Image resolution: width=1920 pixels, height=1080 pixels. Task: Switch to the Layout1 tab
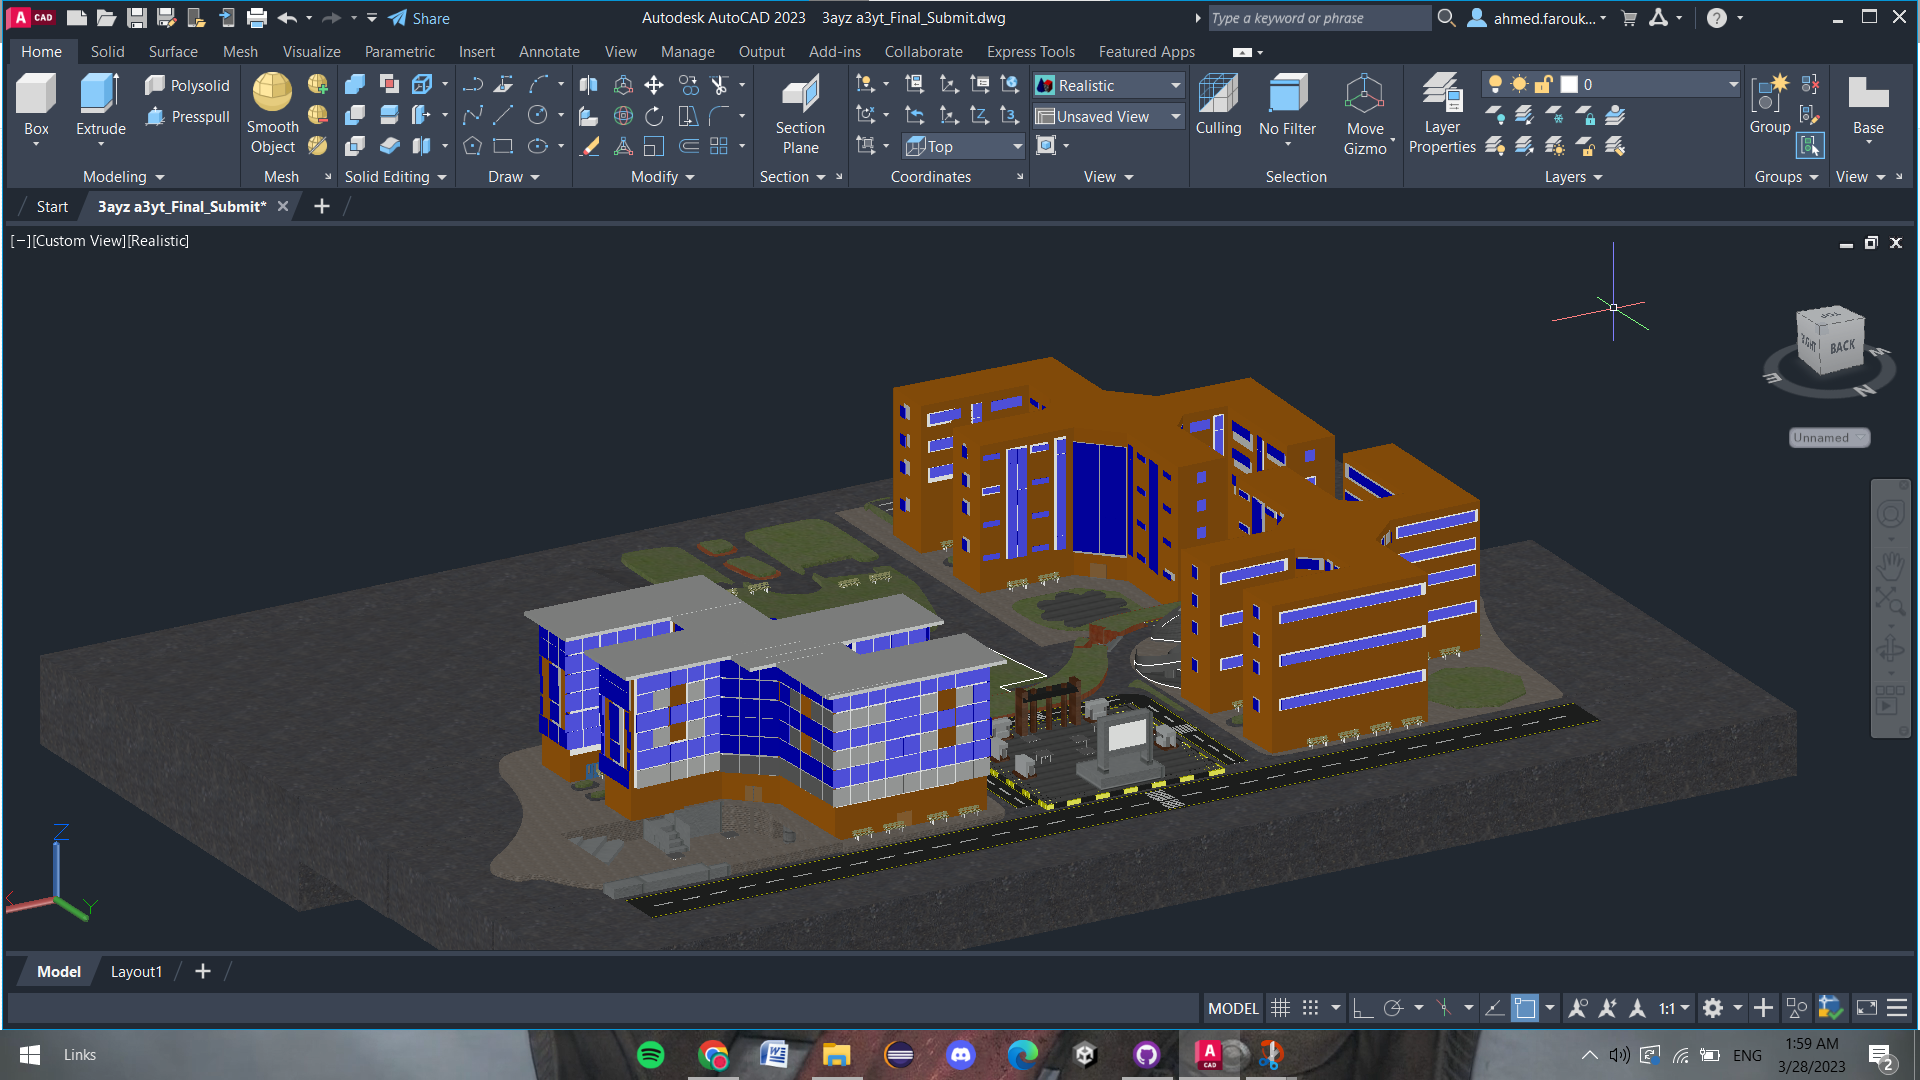(x=137, y=971)
